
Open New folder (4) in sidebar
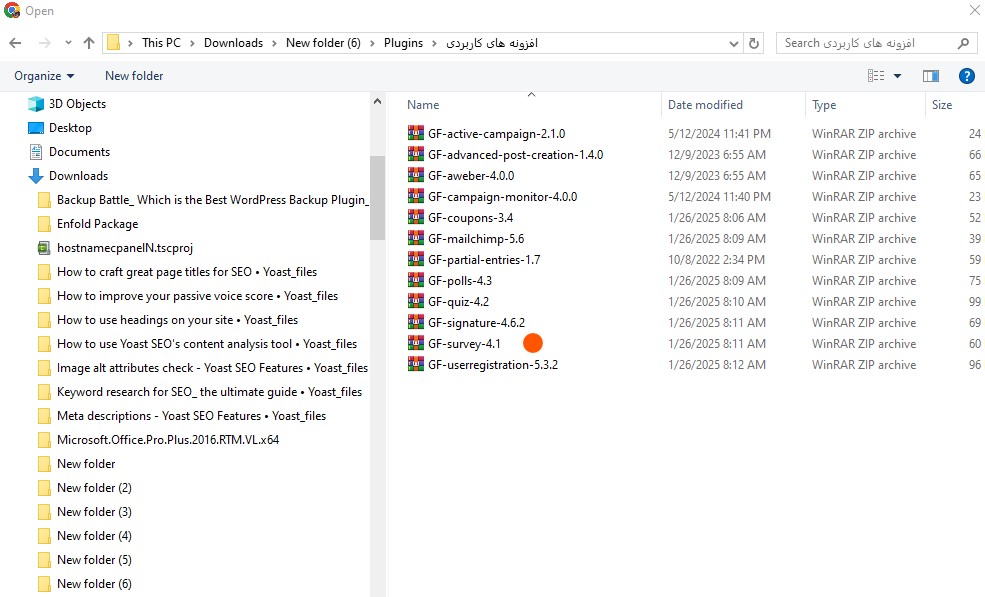94,535
